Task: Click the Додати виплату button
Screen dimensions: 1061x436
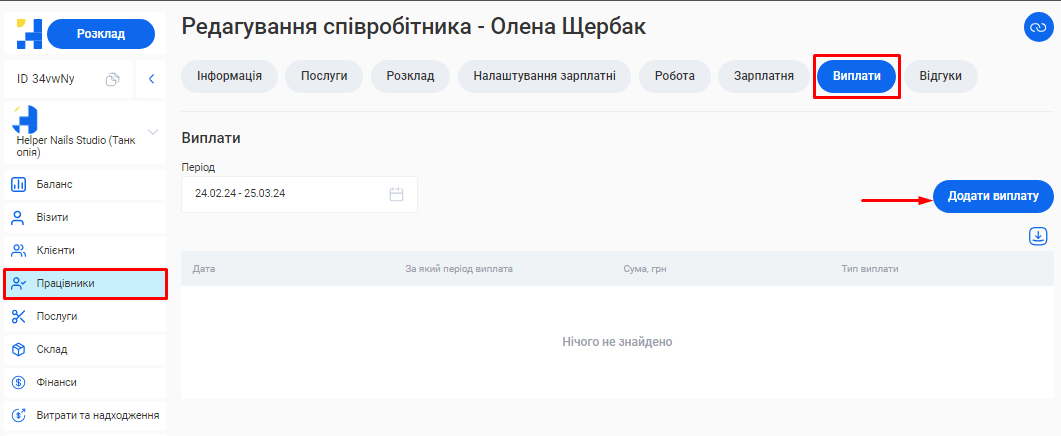Action: tap(993, 197)
